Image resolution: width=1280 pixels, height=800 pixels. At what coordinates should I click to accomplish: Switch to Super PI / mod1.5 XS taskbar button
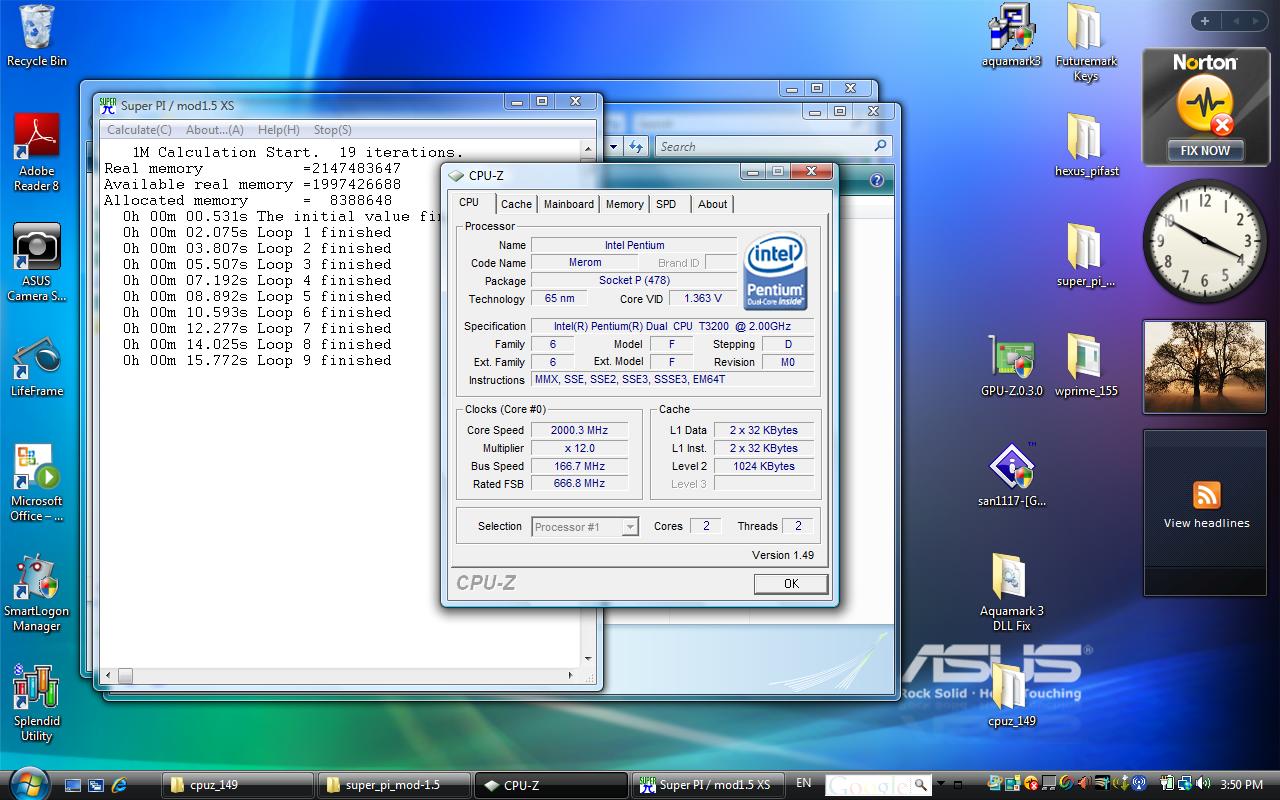710,785
